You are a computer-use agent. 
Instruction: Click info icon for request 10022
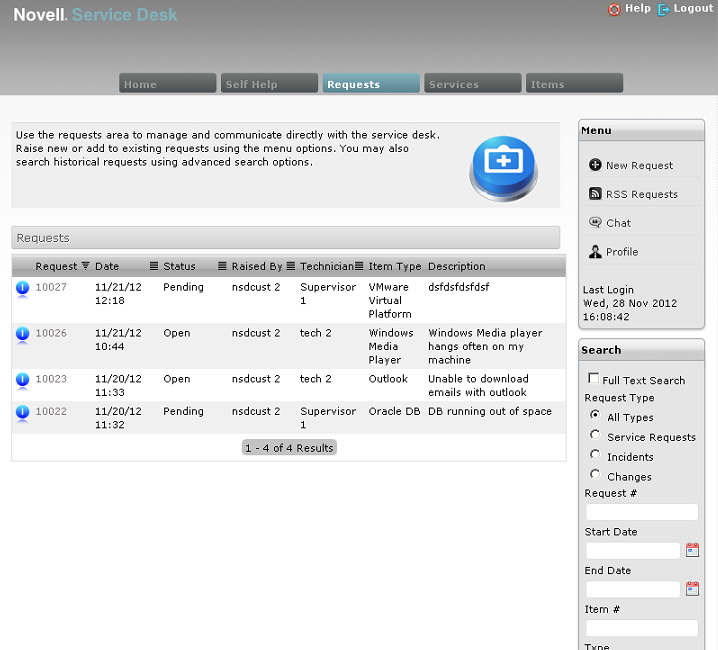[22, 412]
